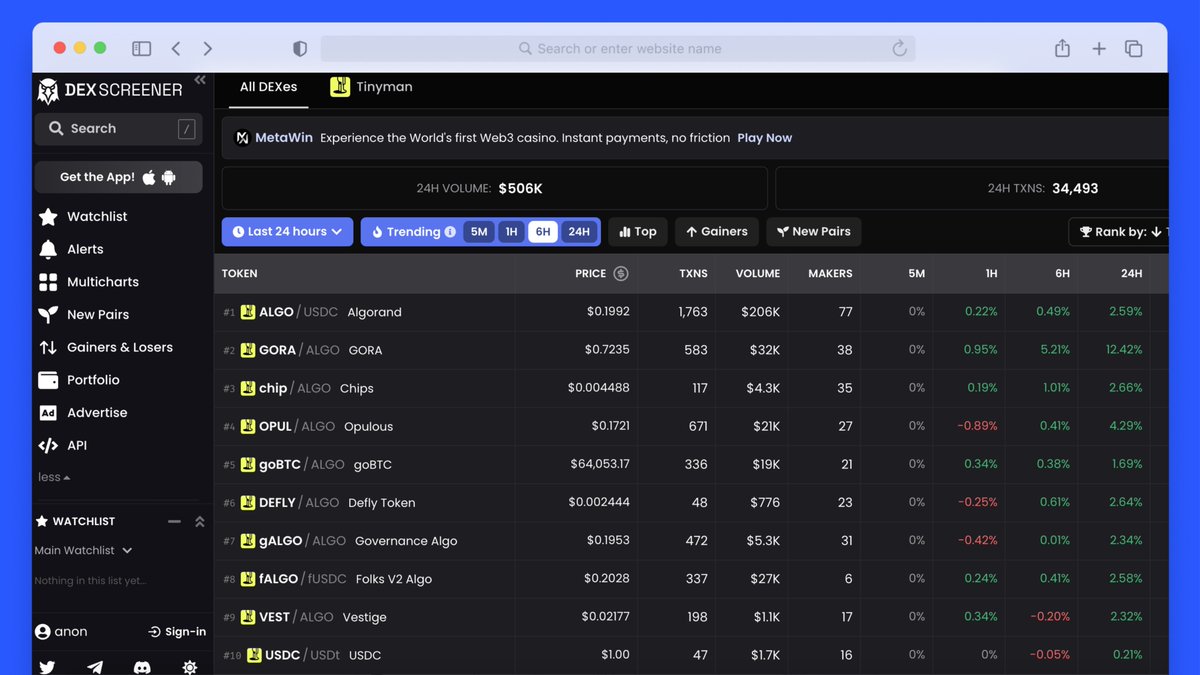Select 5M trending timeframe
This screenshot has width=1200, height=675.
click(x=479, y=232)
